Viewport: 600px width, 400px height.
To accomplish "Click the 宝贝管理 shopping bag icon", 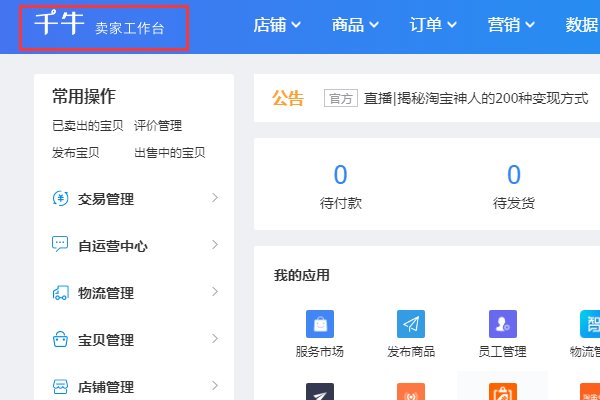I will pos(60,339).
